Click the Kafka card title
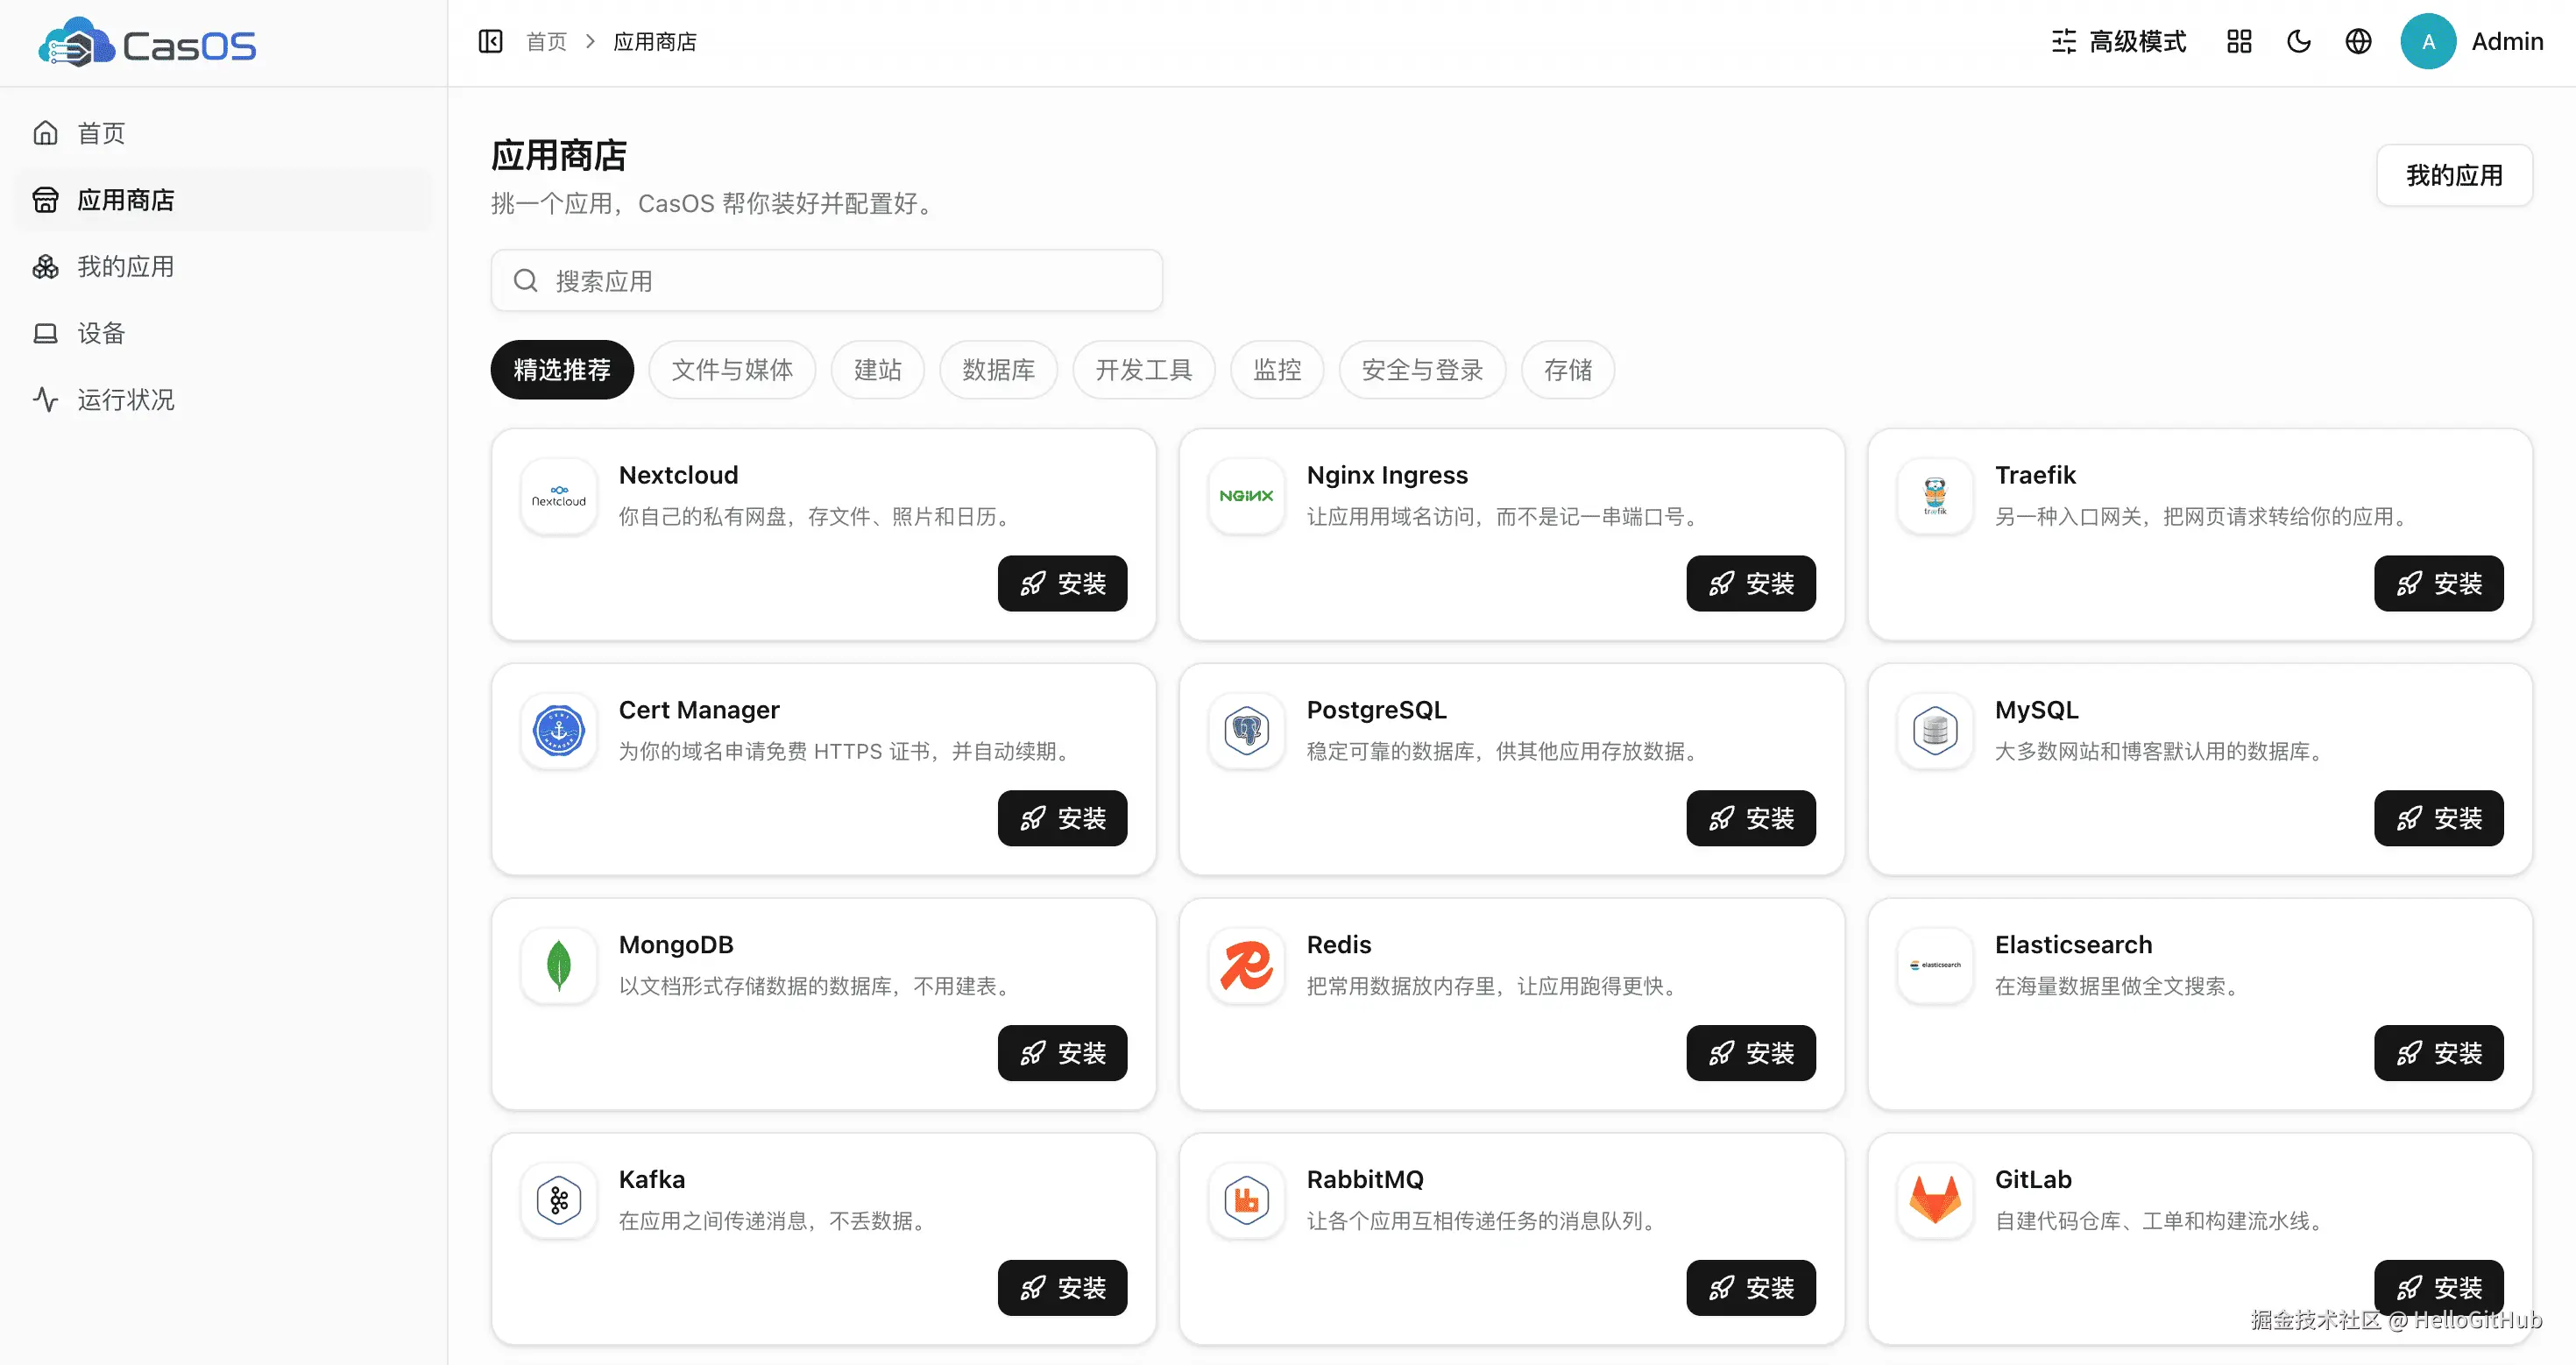The width and height of the screenshot is (2576, 1365). pyautogui.click(x=652, y=1180)
